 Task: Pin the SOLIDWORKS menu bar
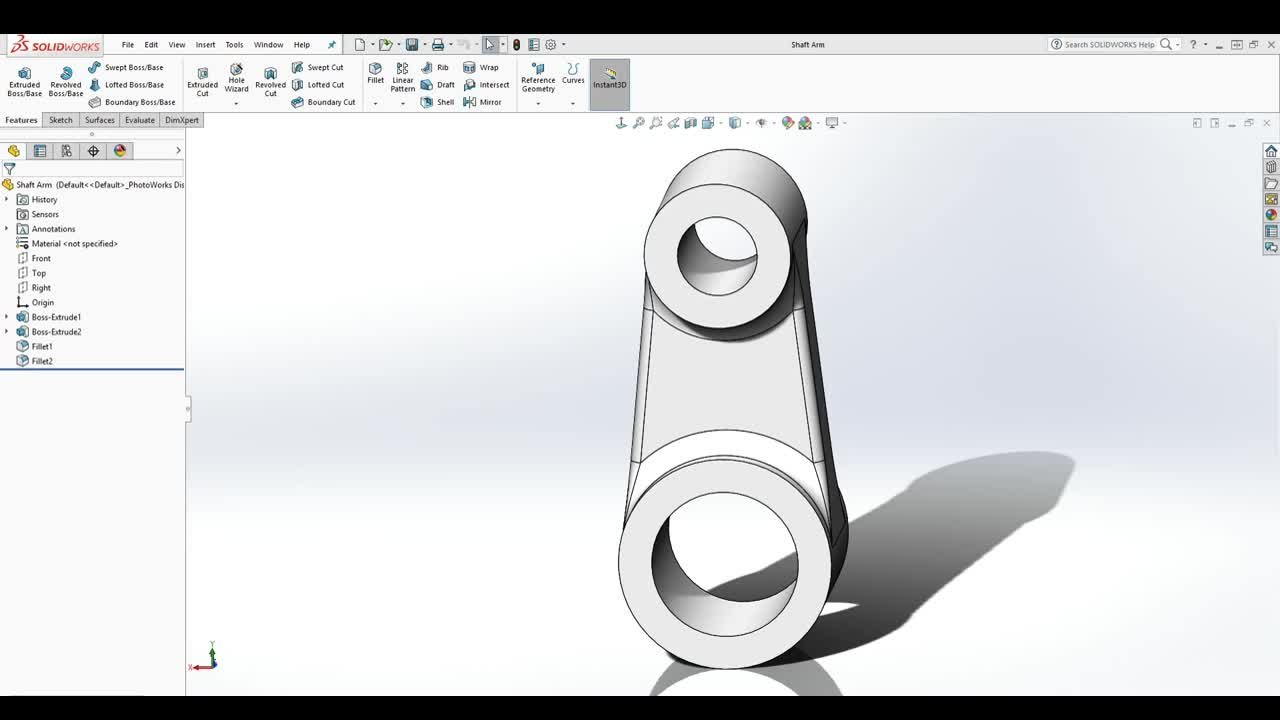pyautogui.click(x=332, y=45)
